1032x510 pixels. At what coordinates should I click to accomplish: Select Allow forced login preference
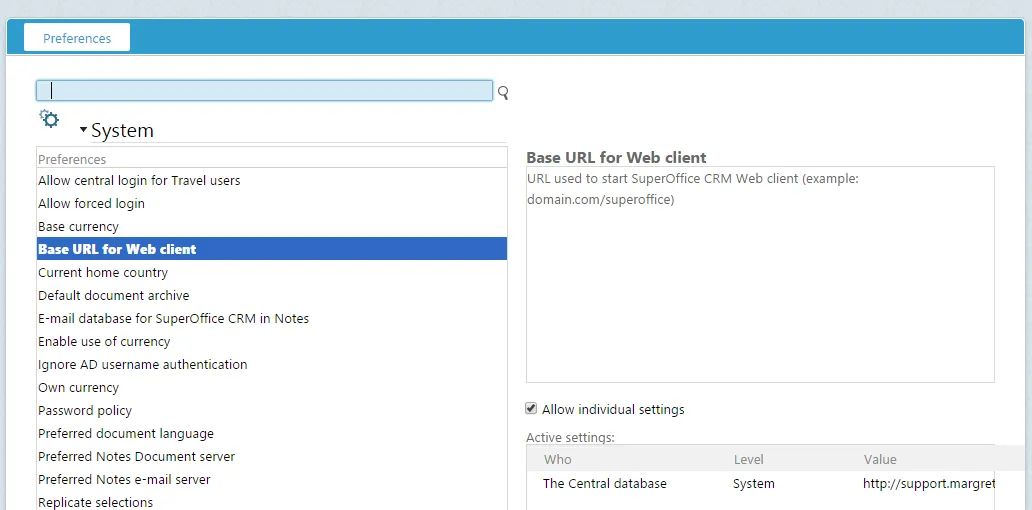91,204
